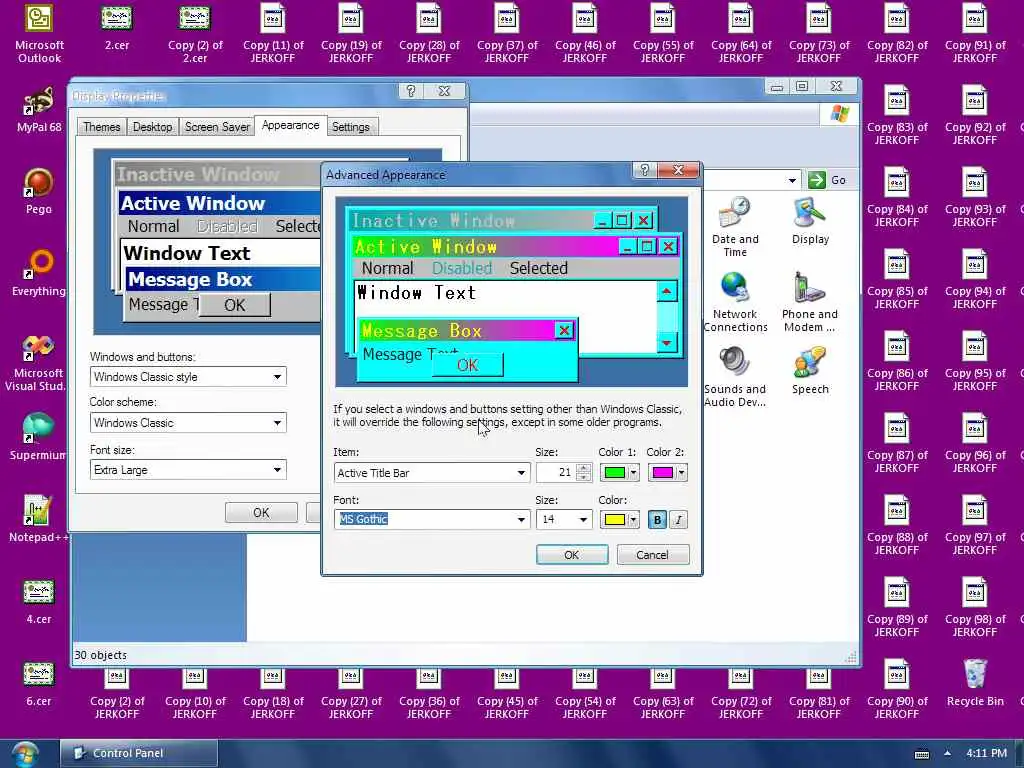
Task: Click preview window scrollbar up arrow
Action: click(666, 291)
